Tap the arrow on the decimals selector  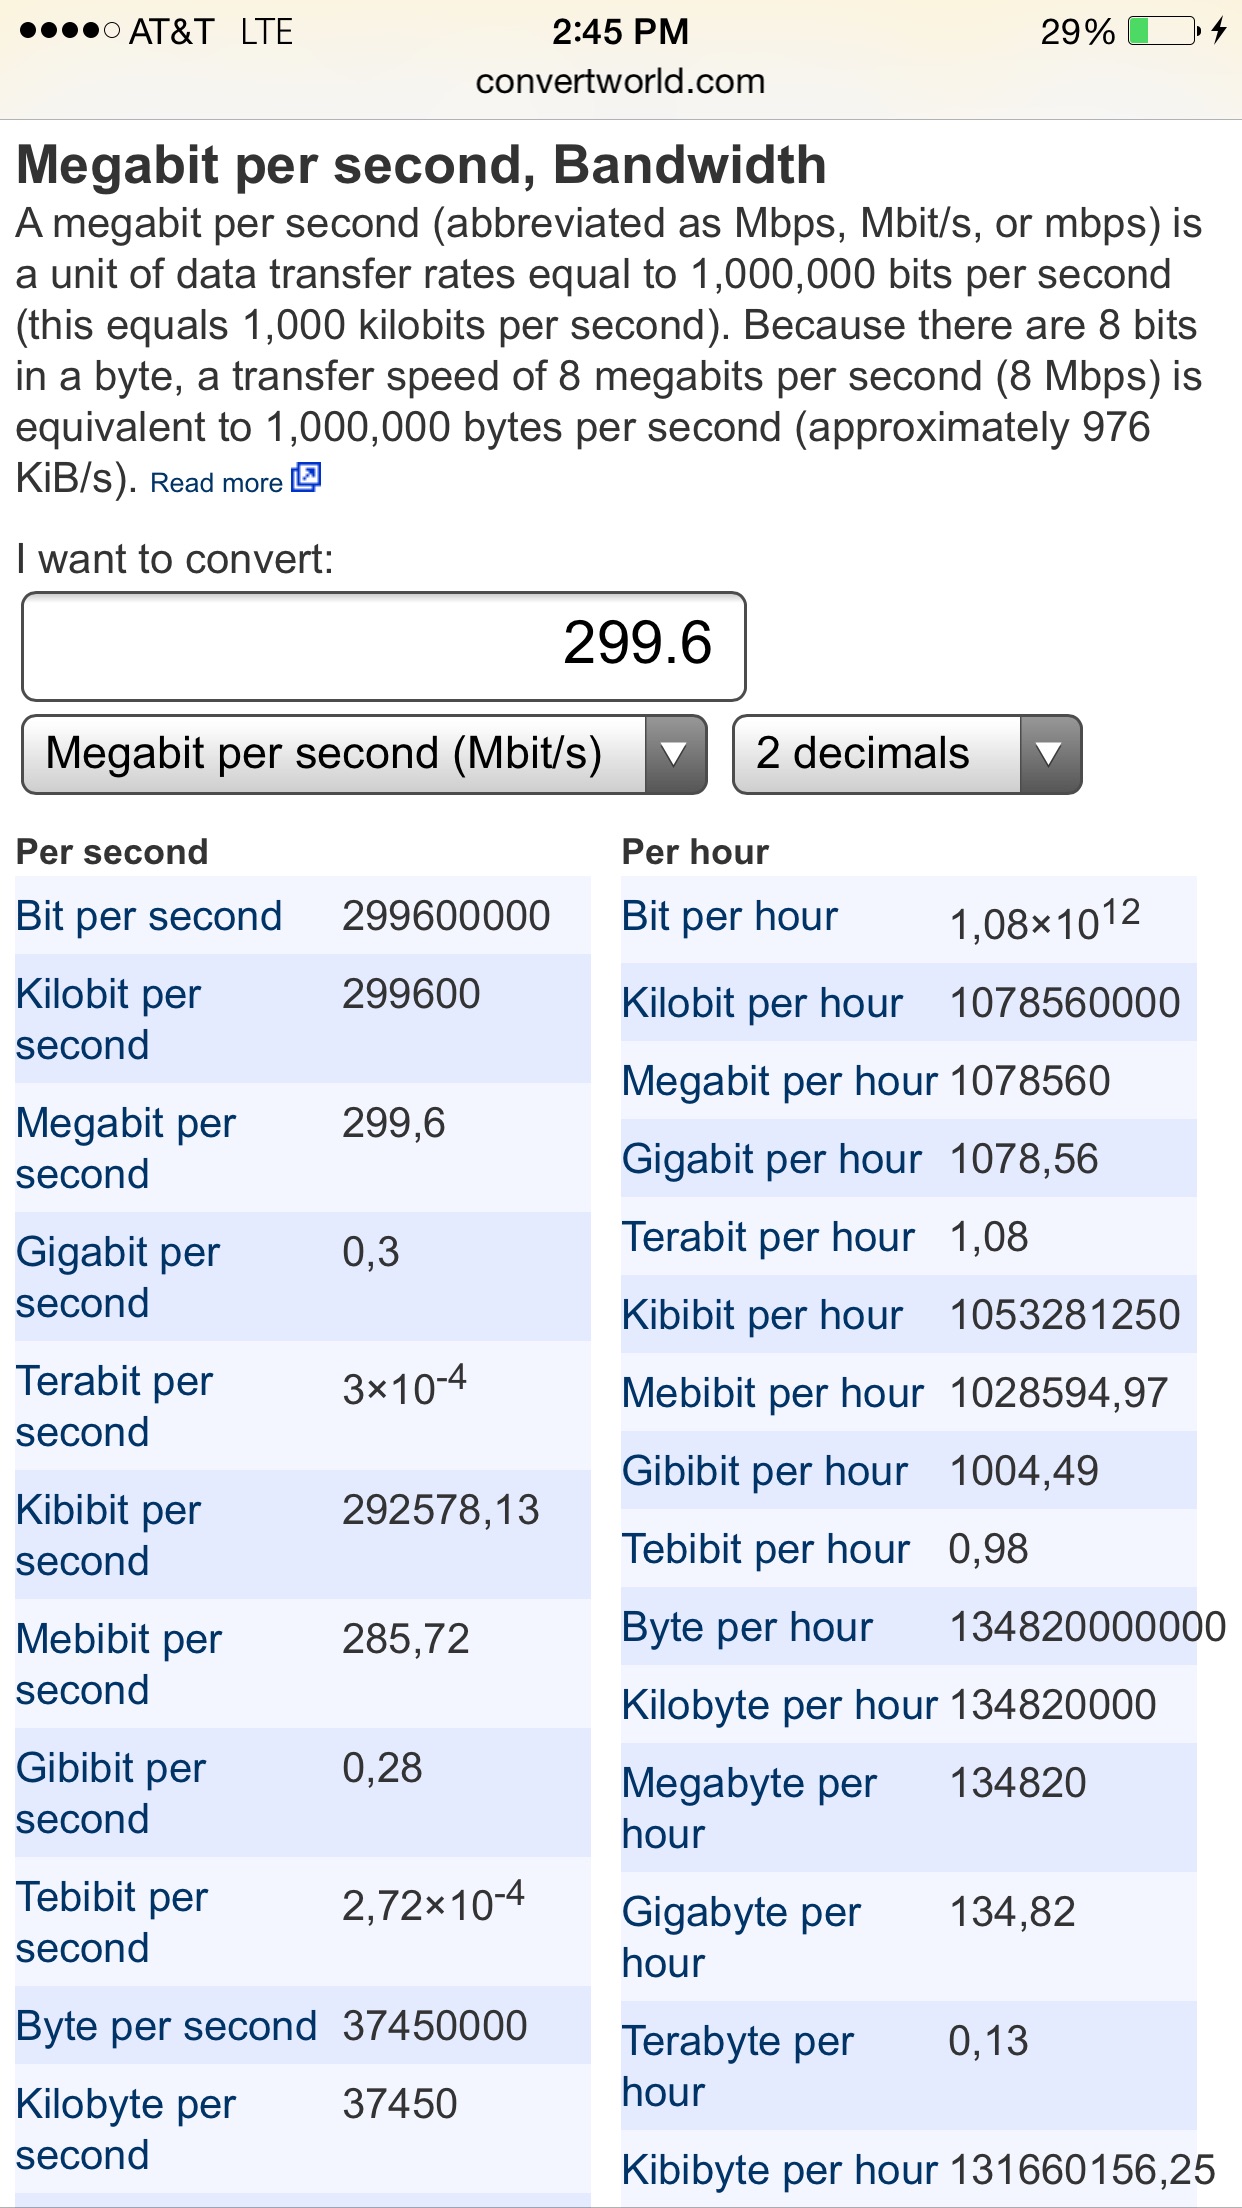tap(1049, 754)
